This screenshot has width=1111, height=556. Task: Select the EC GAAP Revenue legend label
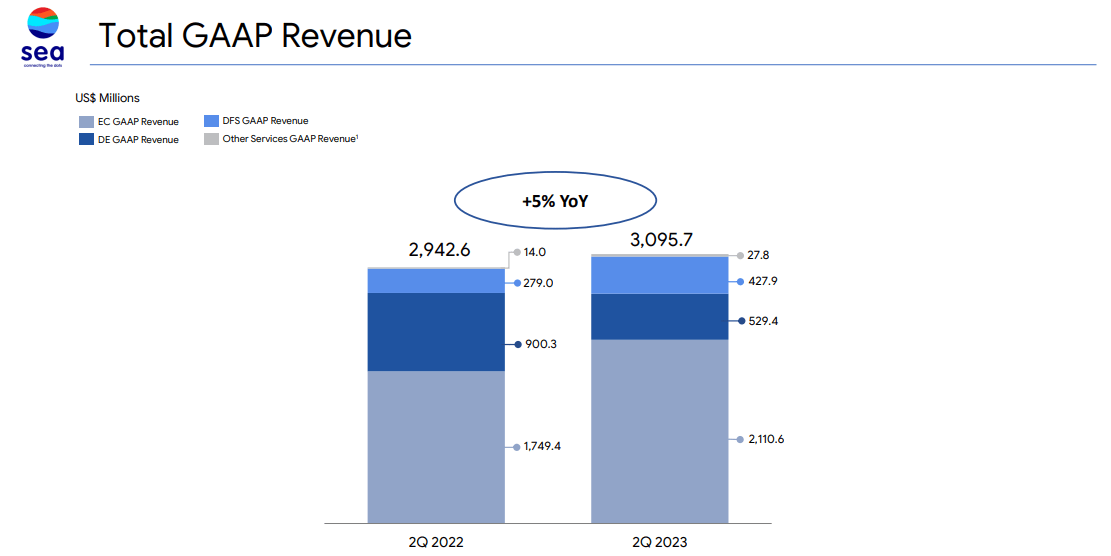pos(138,122)
